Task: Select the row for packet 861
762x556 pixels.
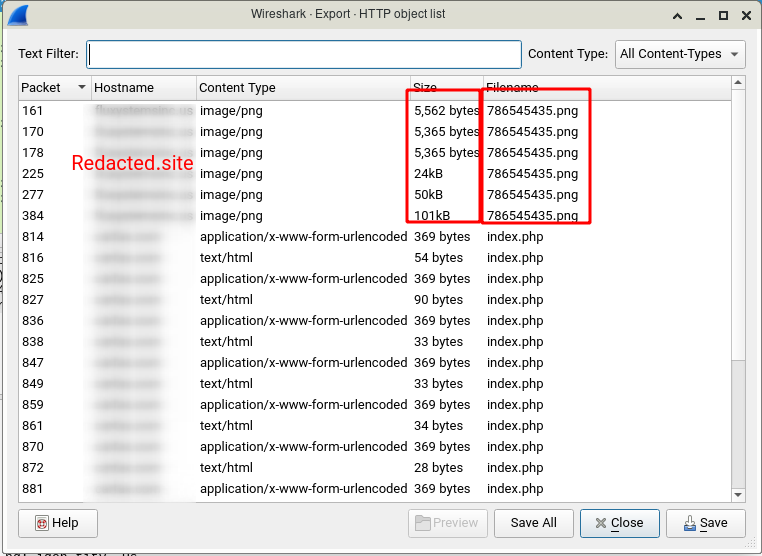Action: [x=375, y=425]
